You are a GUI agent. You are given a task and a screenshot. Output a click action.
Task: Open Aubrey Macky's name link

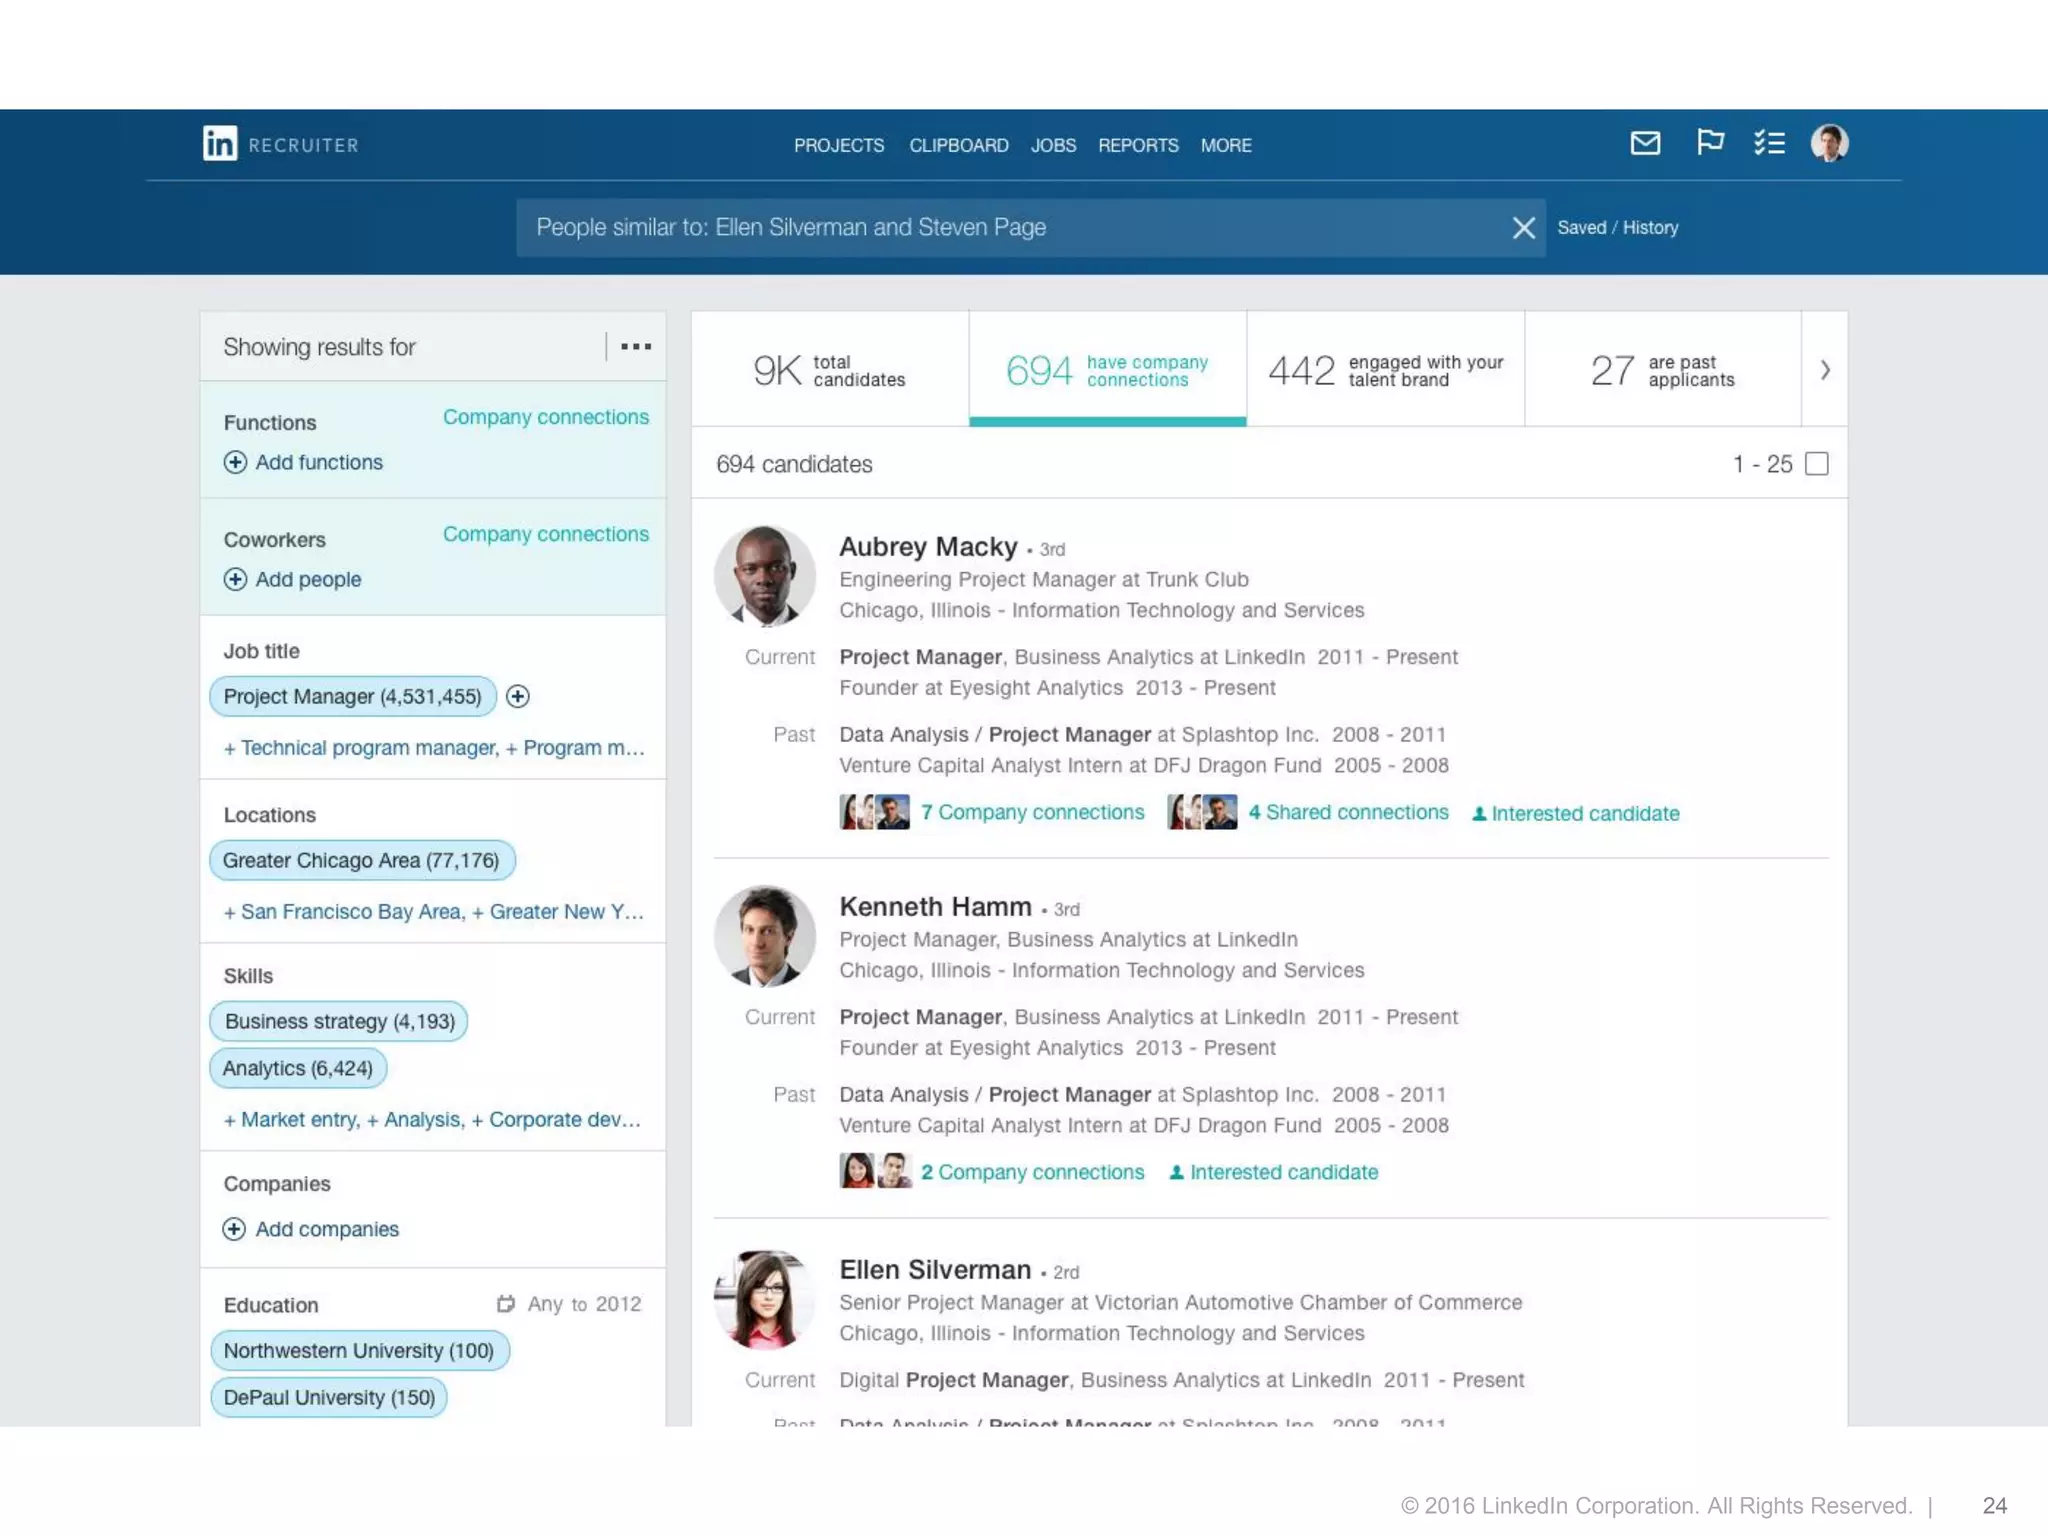(928, 547)
